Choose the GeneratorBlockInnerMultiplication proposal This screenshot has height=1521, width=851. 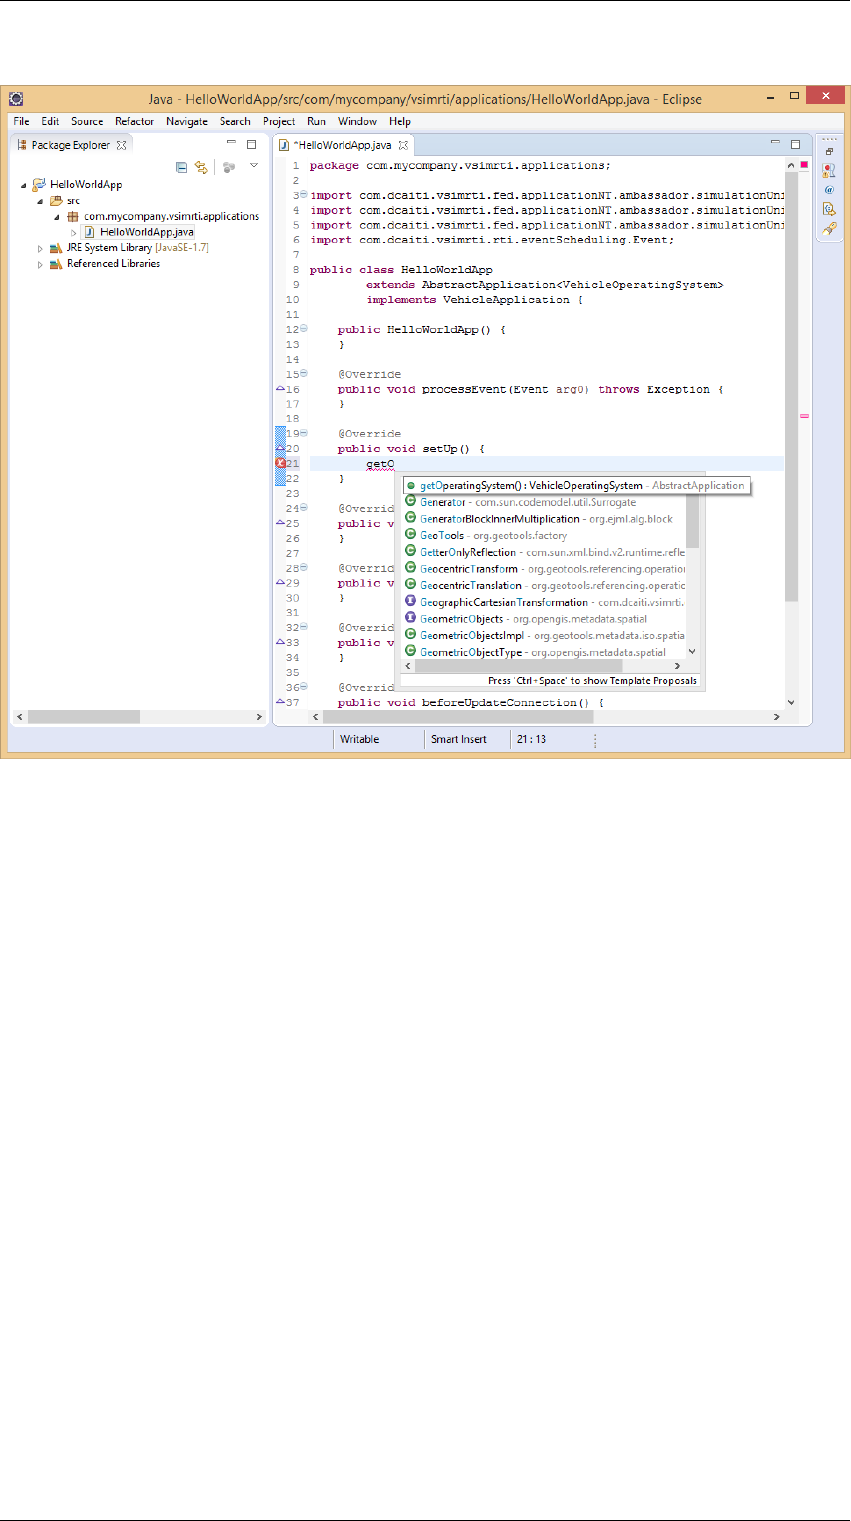545,519
